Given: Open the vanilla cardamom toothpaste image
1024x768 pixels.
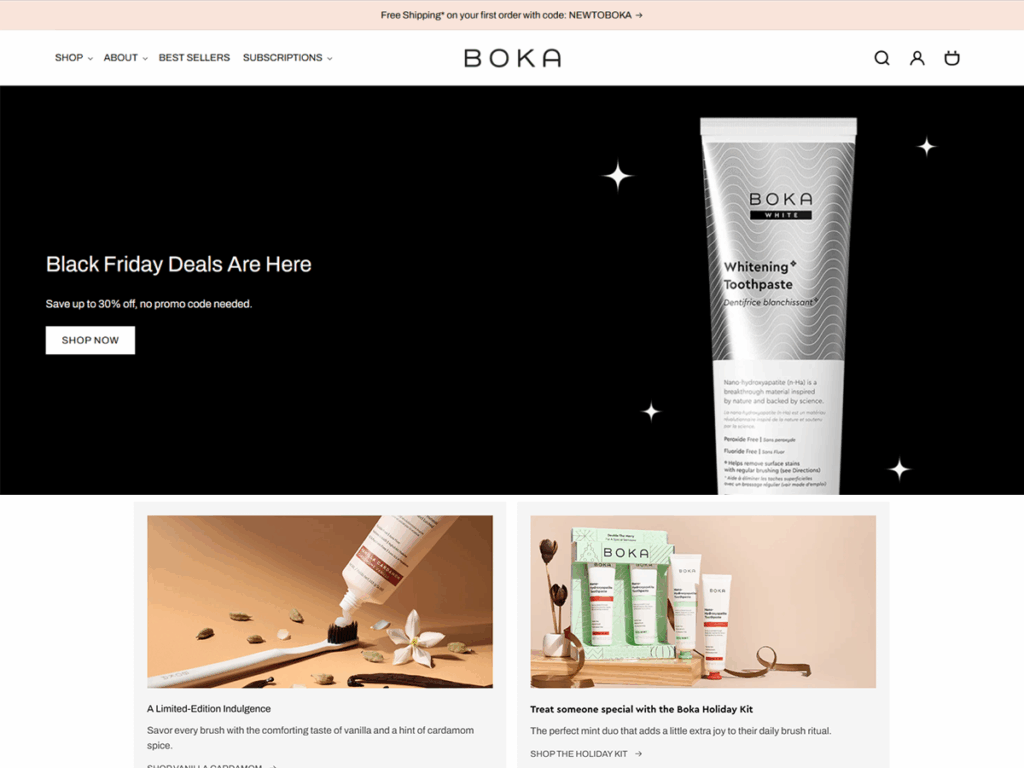Looking at the screenshot, I should click(320, 601).
